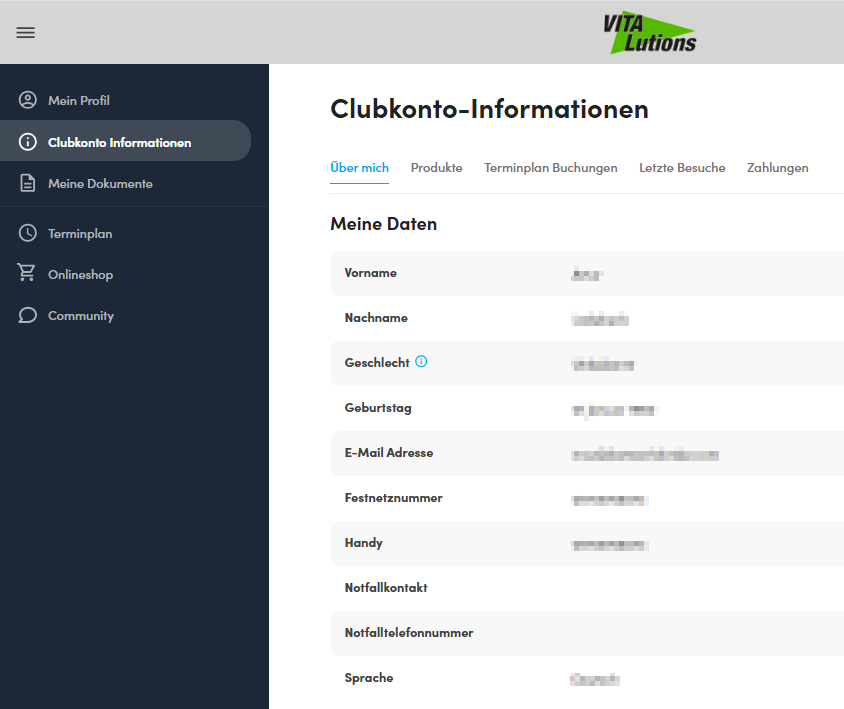Select the Terminplan clock icon
The height and width of the screenshot is (709, 844).
(x=25, y=233)
